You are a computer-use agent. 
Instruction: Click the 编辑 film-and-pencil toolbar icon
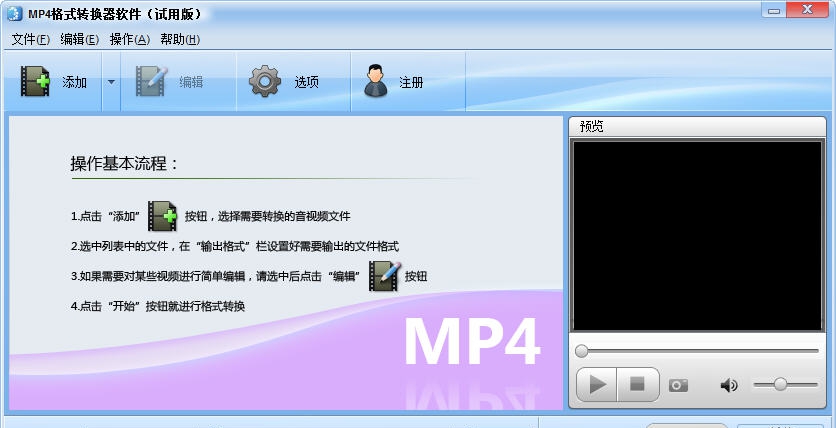coord(151,82)
